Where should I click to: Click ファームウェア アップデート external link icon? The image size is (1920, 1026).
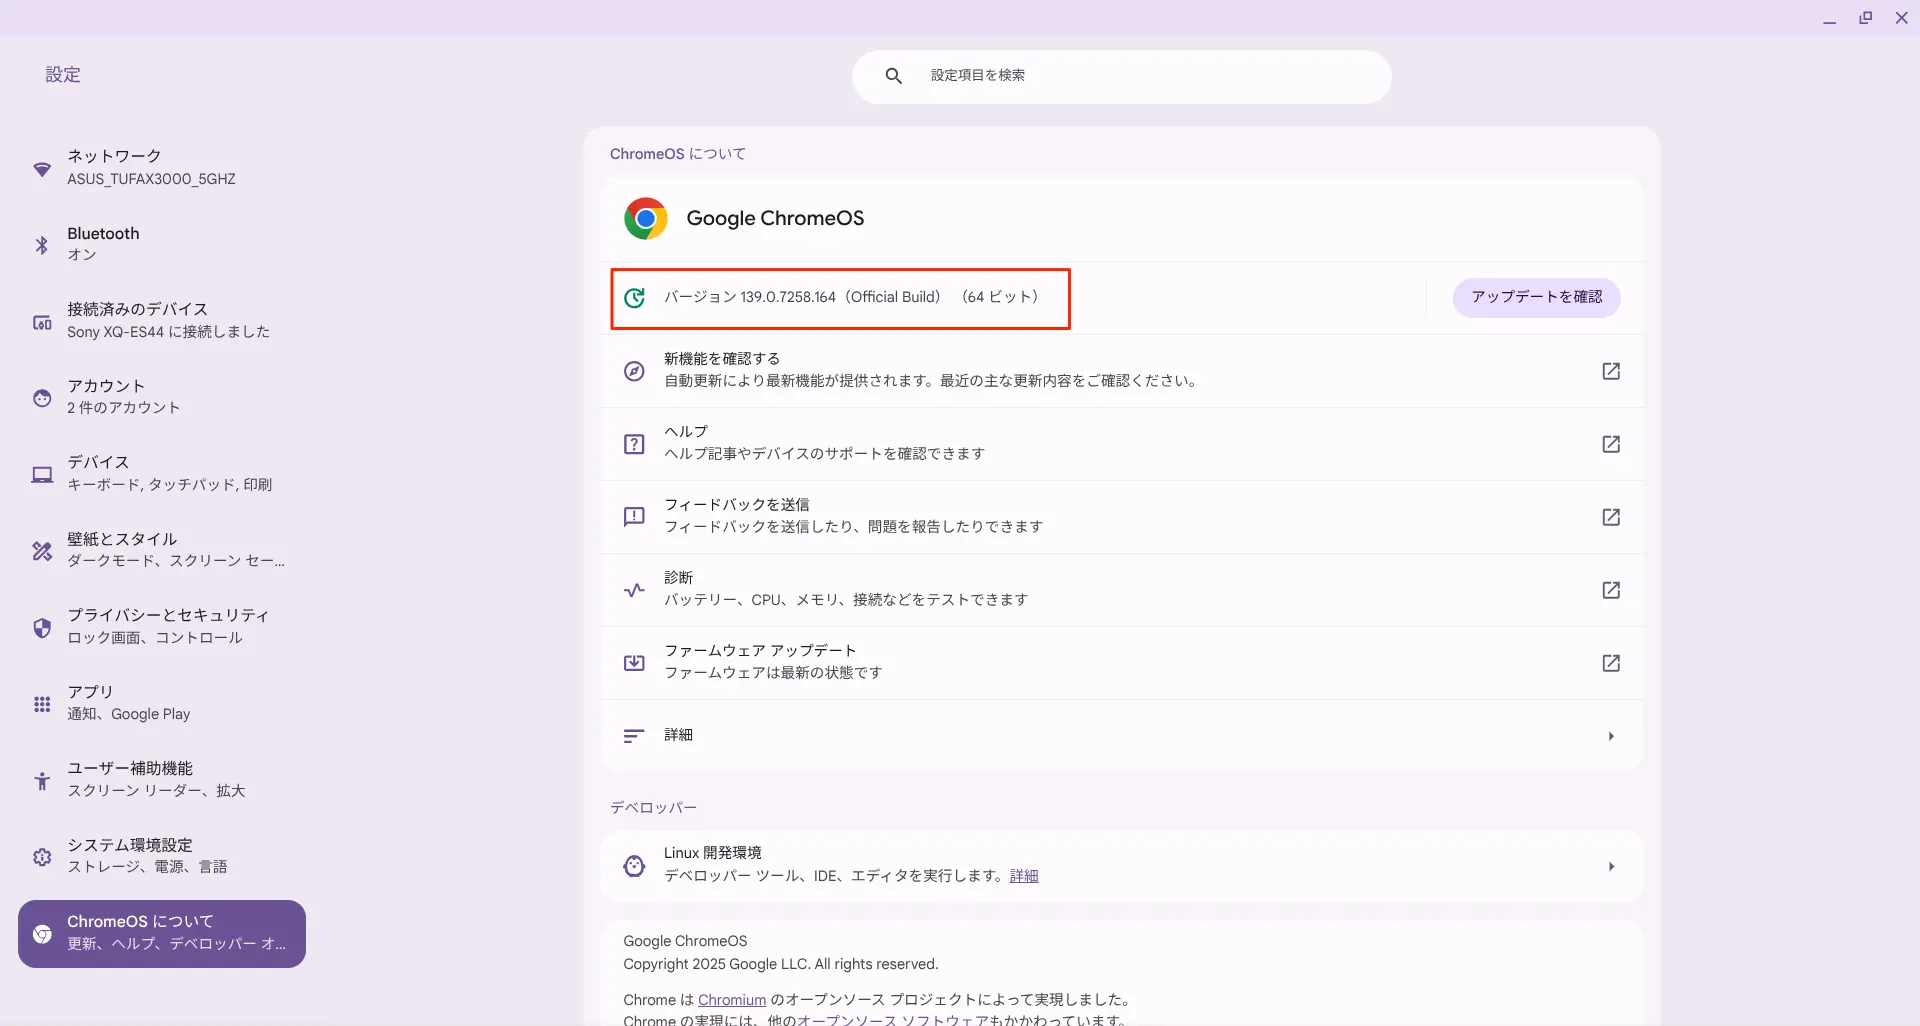1610,663
